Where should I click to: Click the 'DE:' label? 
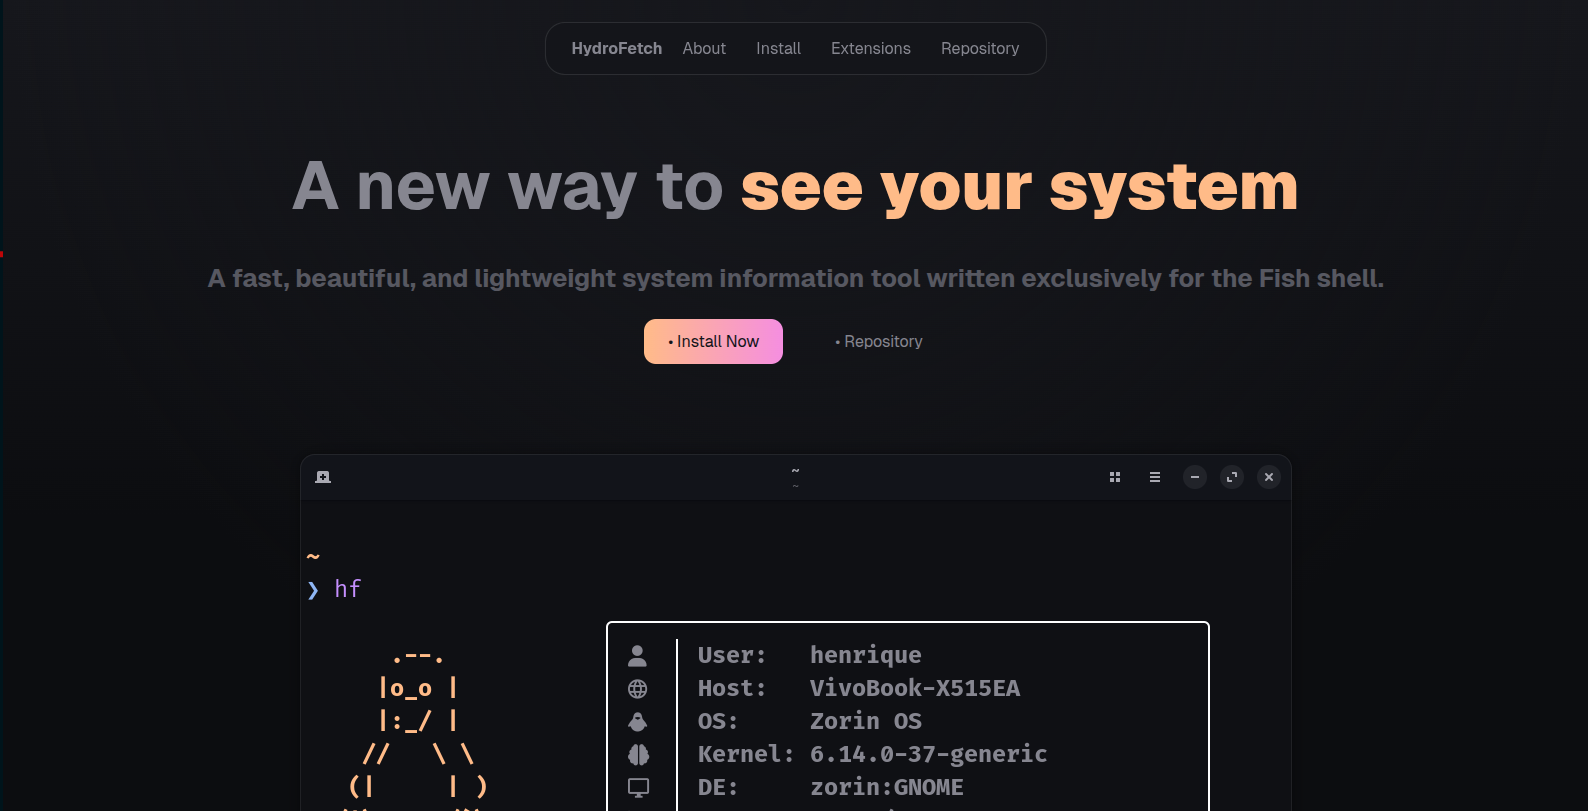(718, 787)
